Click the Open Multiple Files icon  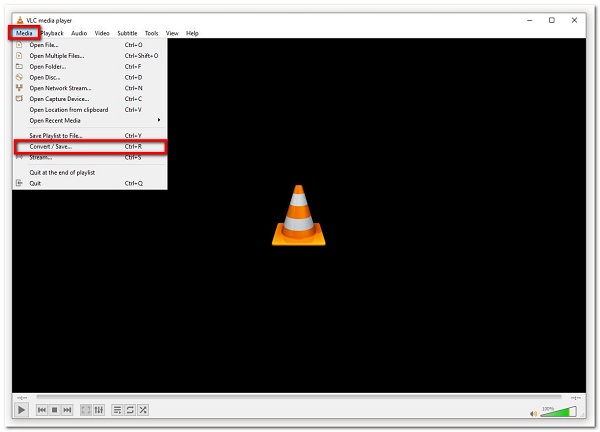(19, 55)
